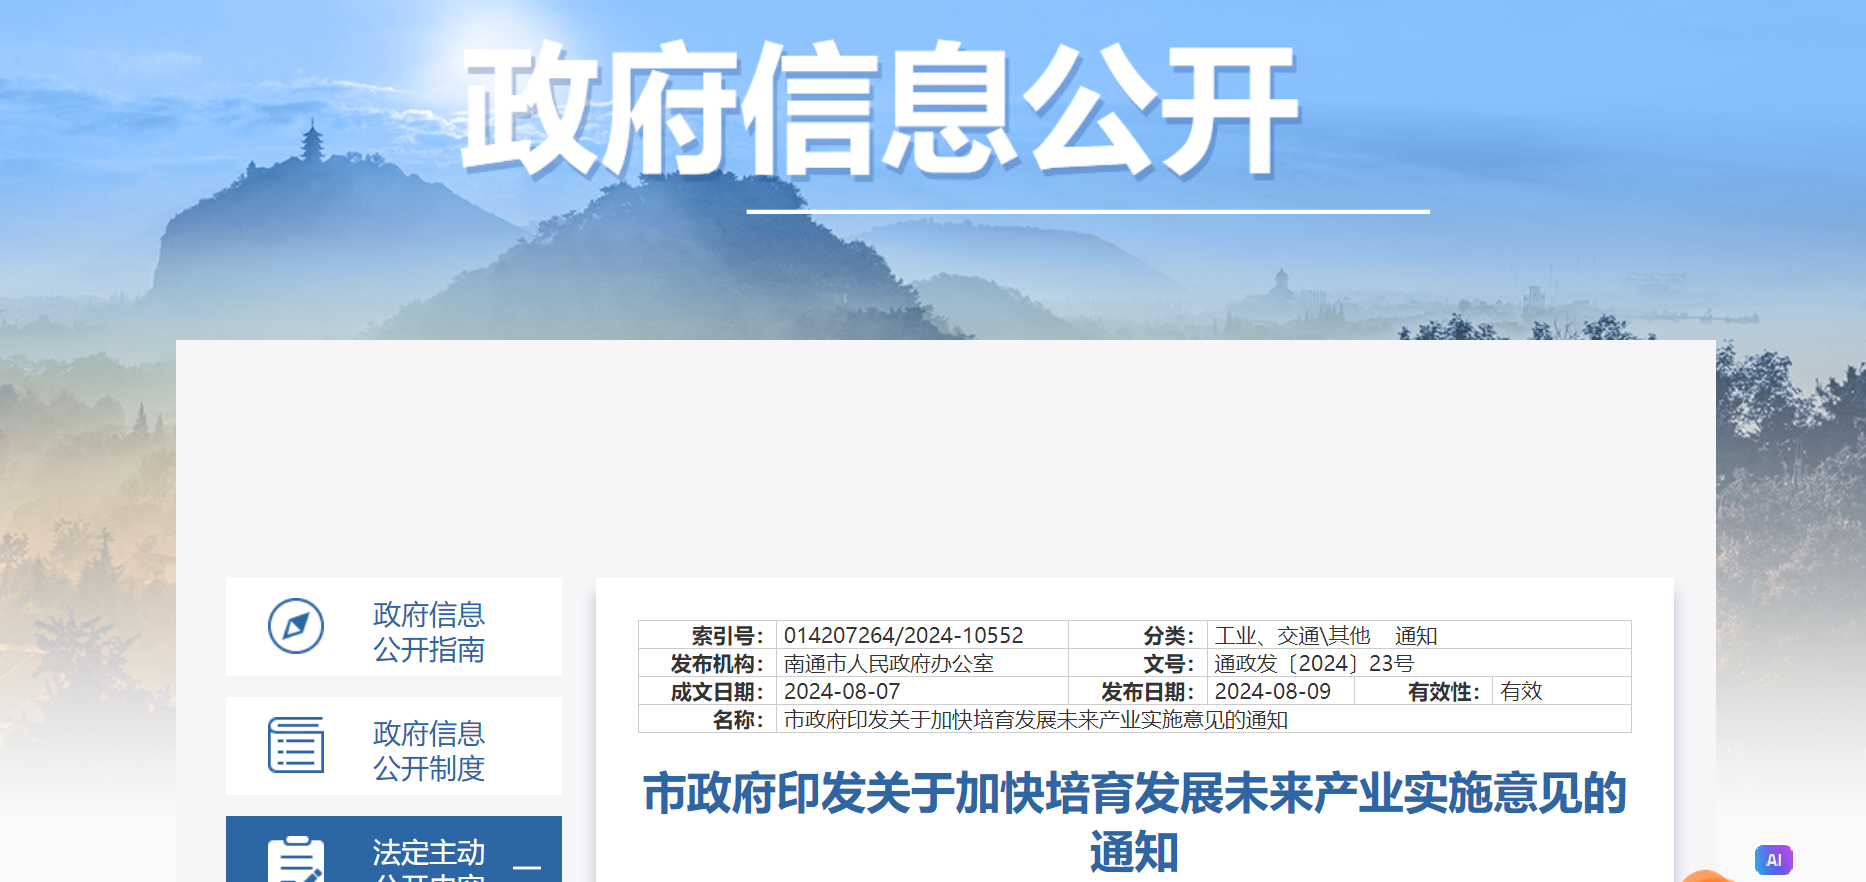Open the 政府信息公开指南 menu item
The image size is (1866, 882).
click(x=428, y=631)
